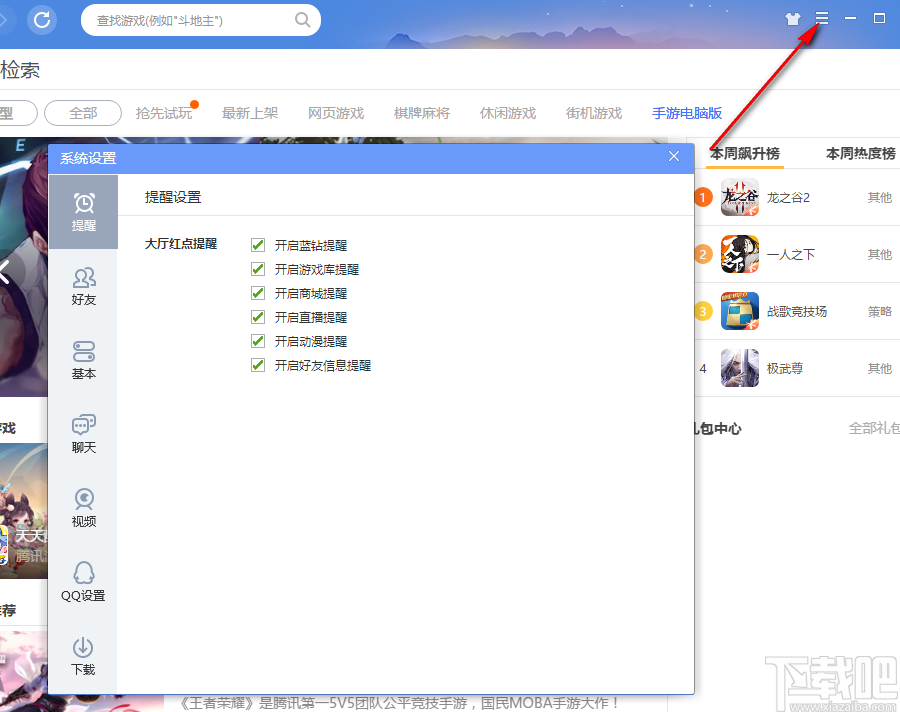Click the 手游电脑版 highlighted category link
The width and height of the screenshot is (900, 712).
click(686, 113)
